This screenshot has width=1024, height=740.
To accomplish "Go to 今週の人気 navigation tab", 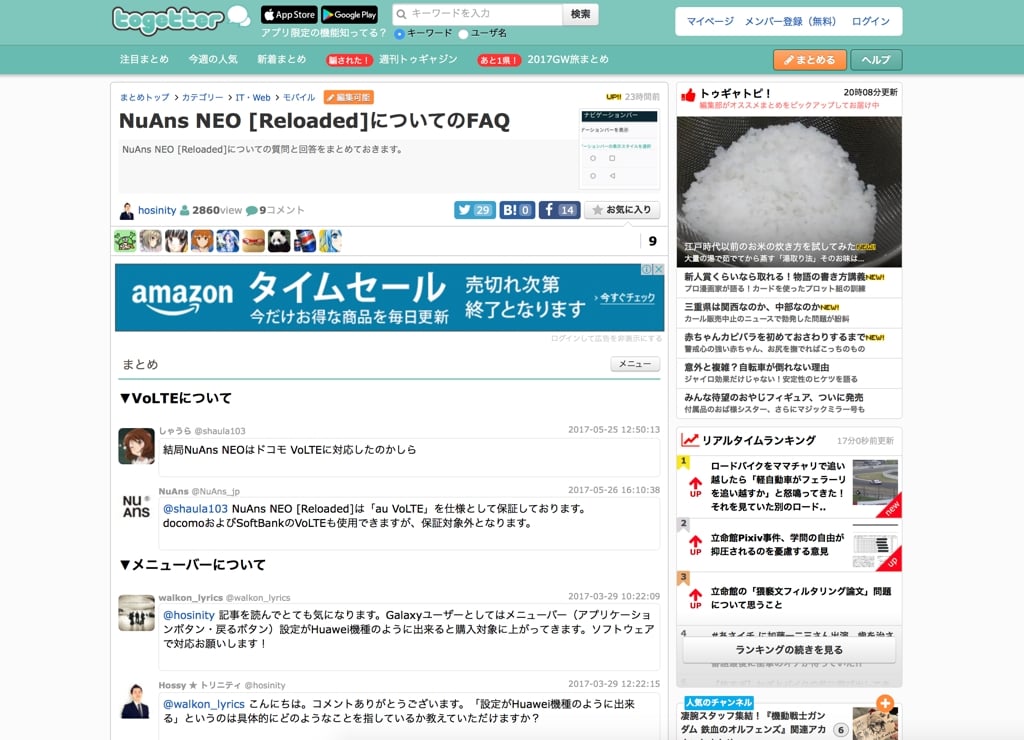I will [x=213, y=59].
